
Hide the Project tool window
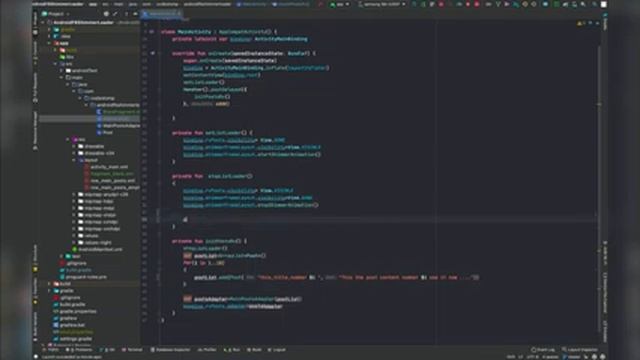(135, 14)
